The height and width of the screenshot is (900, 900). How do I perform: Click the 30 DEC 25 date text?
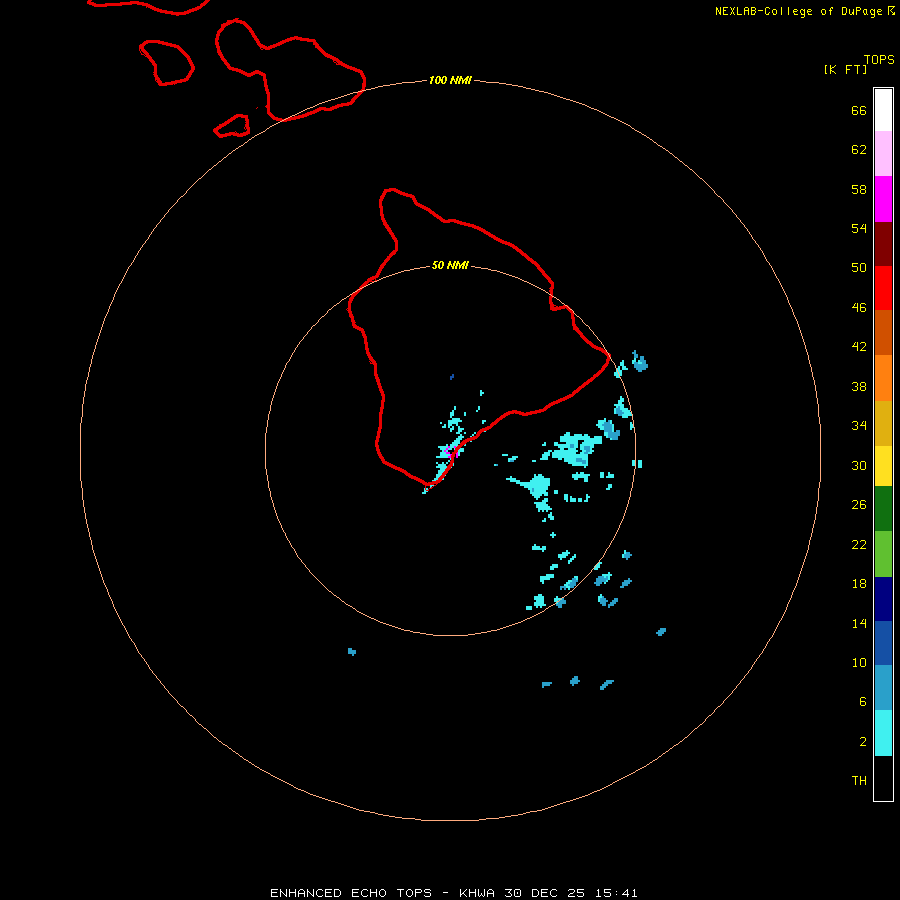544,893
